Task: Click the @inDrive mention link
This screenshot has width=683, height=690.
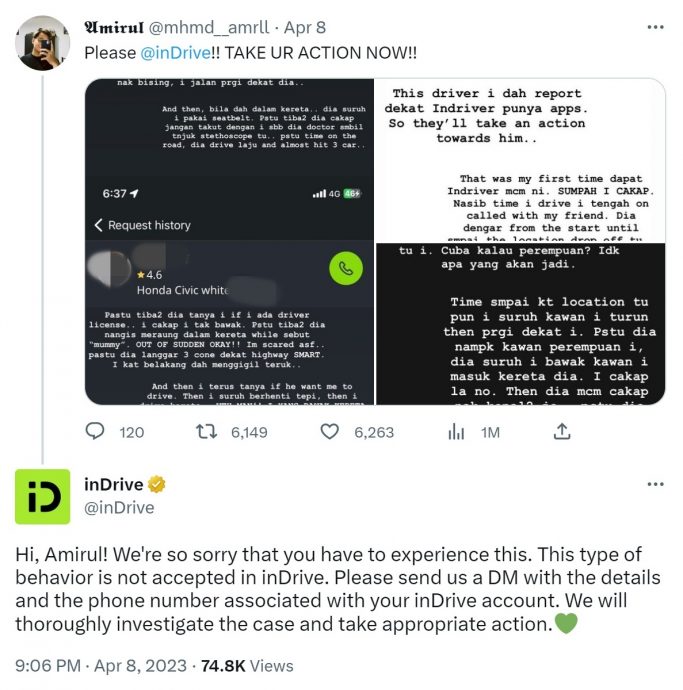Action: (168, 52)
